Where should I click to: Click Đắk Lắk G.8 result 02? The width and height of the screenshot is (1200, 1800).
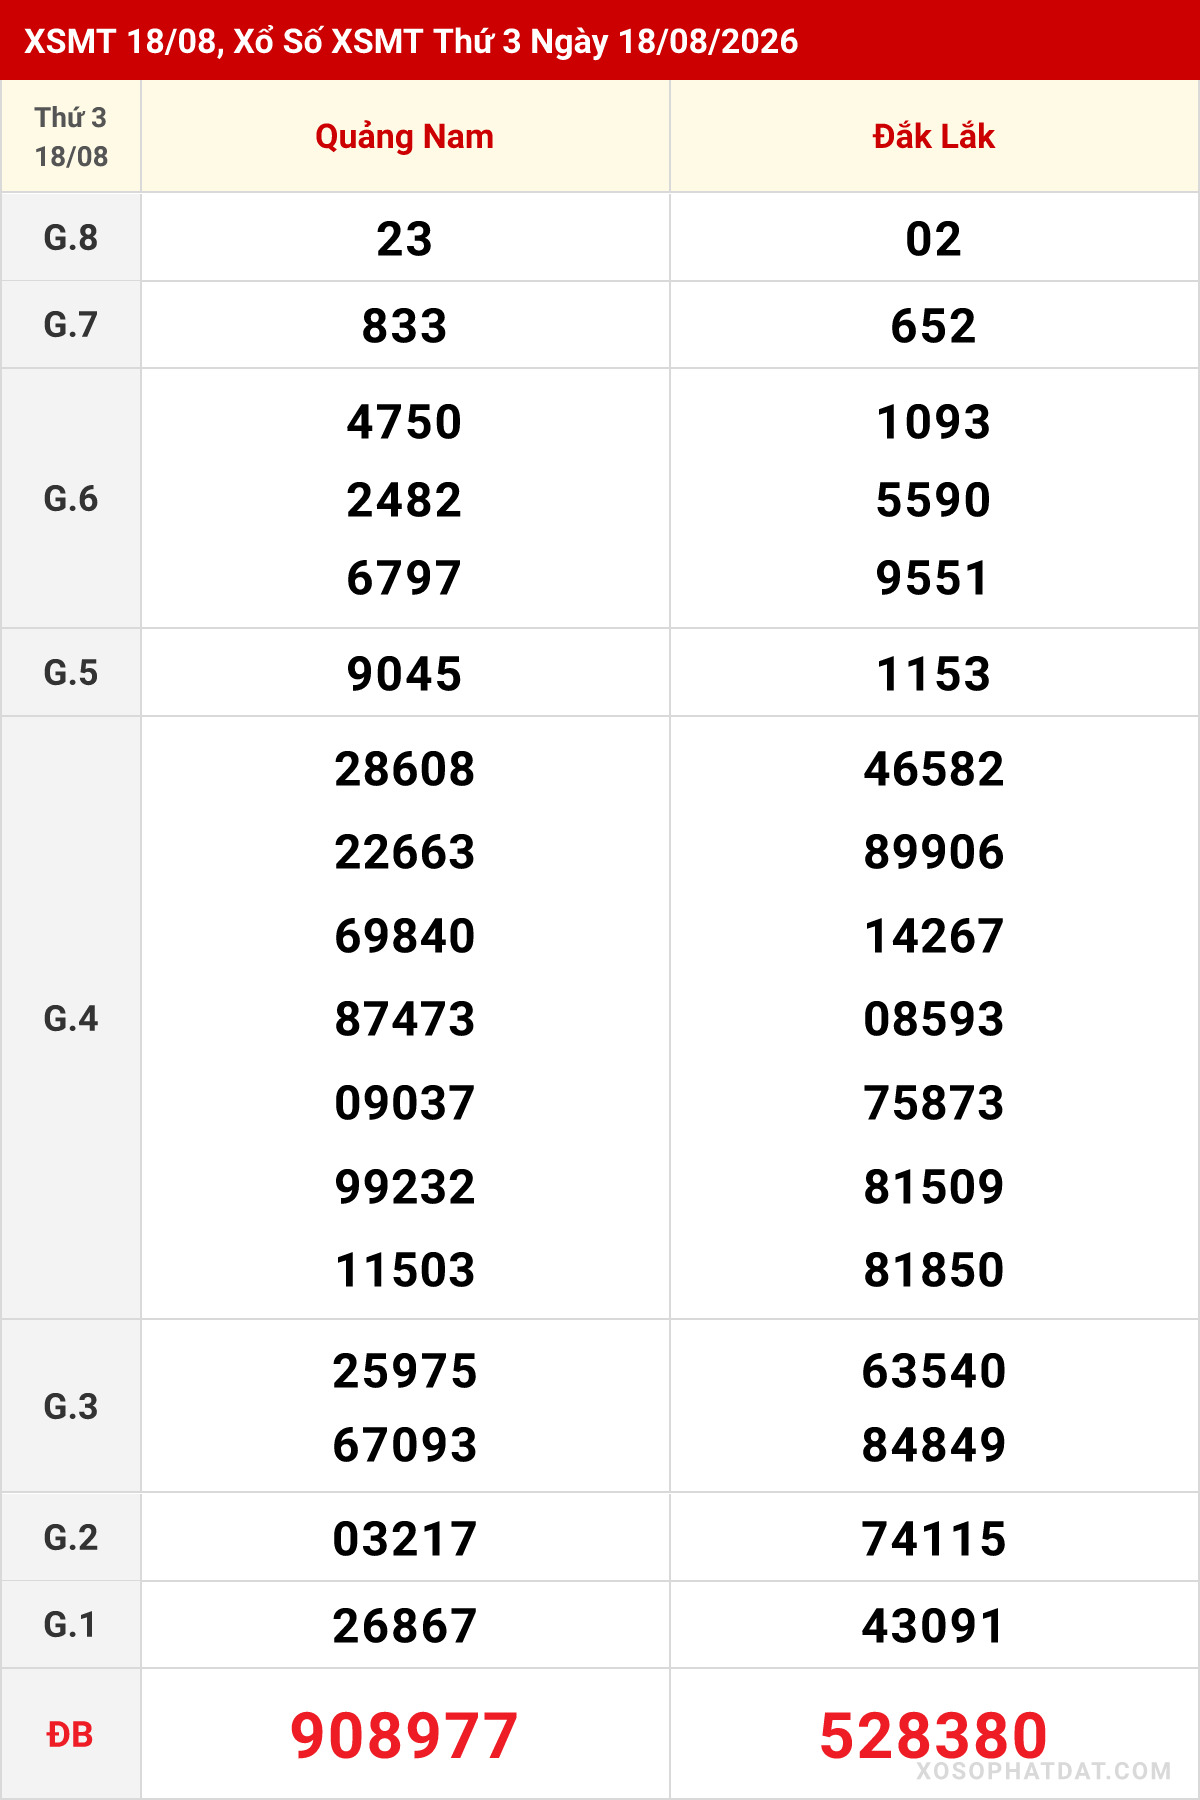pyautogui.click(x=933, y=239)
